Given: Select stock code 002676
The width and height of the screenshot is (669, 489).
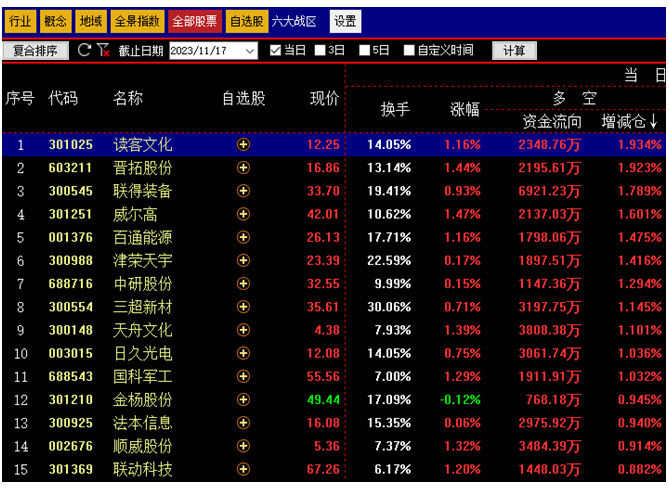Looking at the screenshot, I should 70,446.
